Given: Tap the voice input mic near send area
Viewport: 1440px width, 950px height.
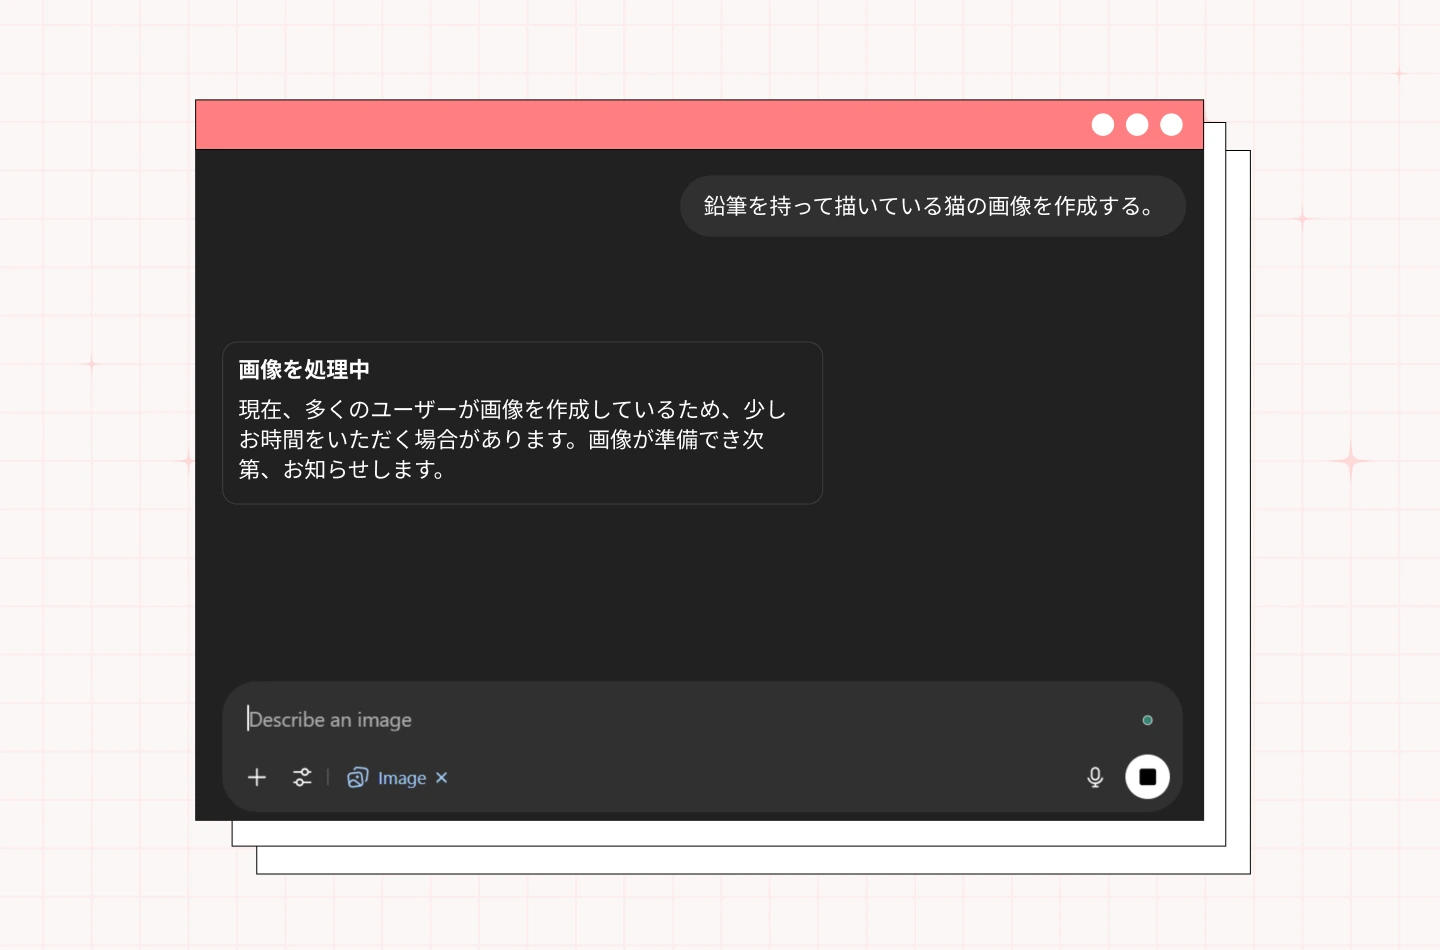Looking at the screenshot, I should (1095, 777).
